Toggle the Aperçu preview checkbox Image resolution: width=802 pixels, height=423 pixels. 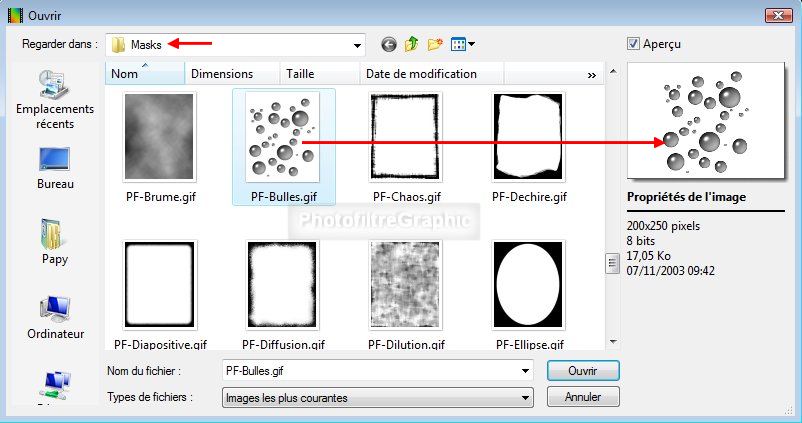(633, 43)
